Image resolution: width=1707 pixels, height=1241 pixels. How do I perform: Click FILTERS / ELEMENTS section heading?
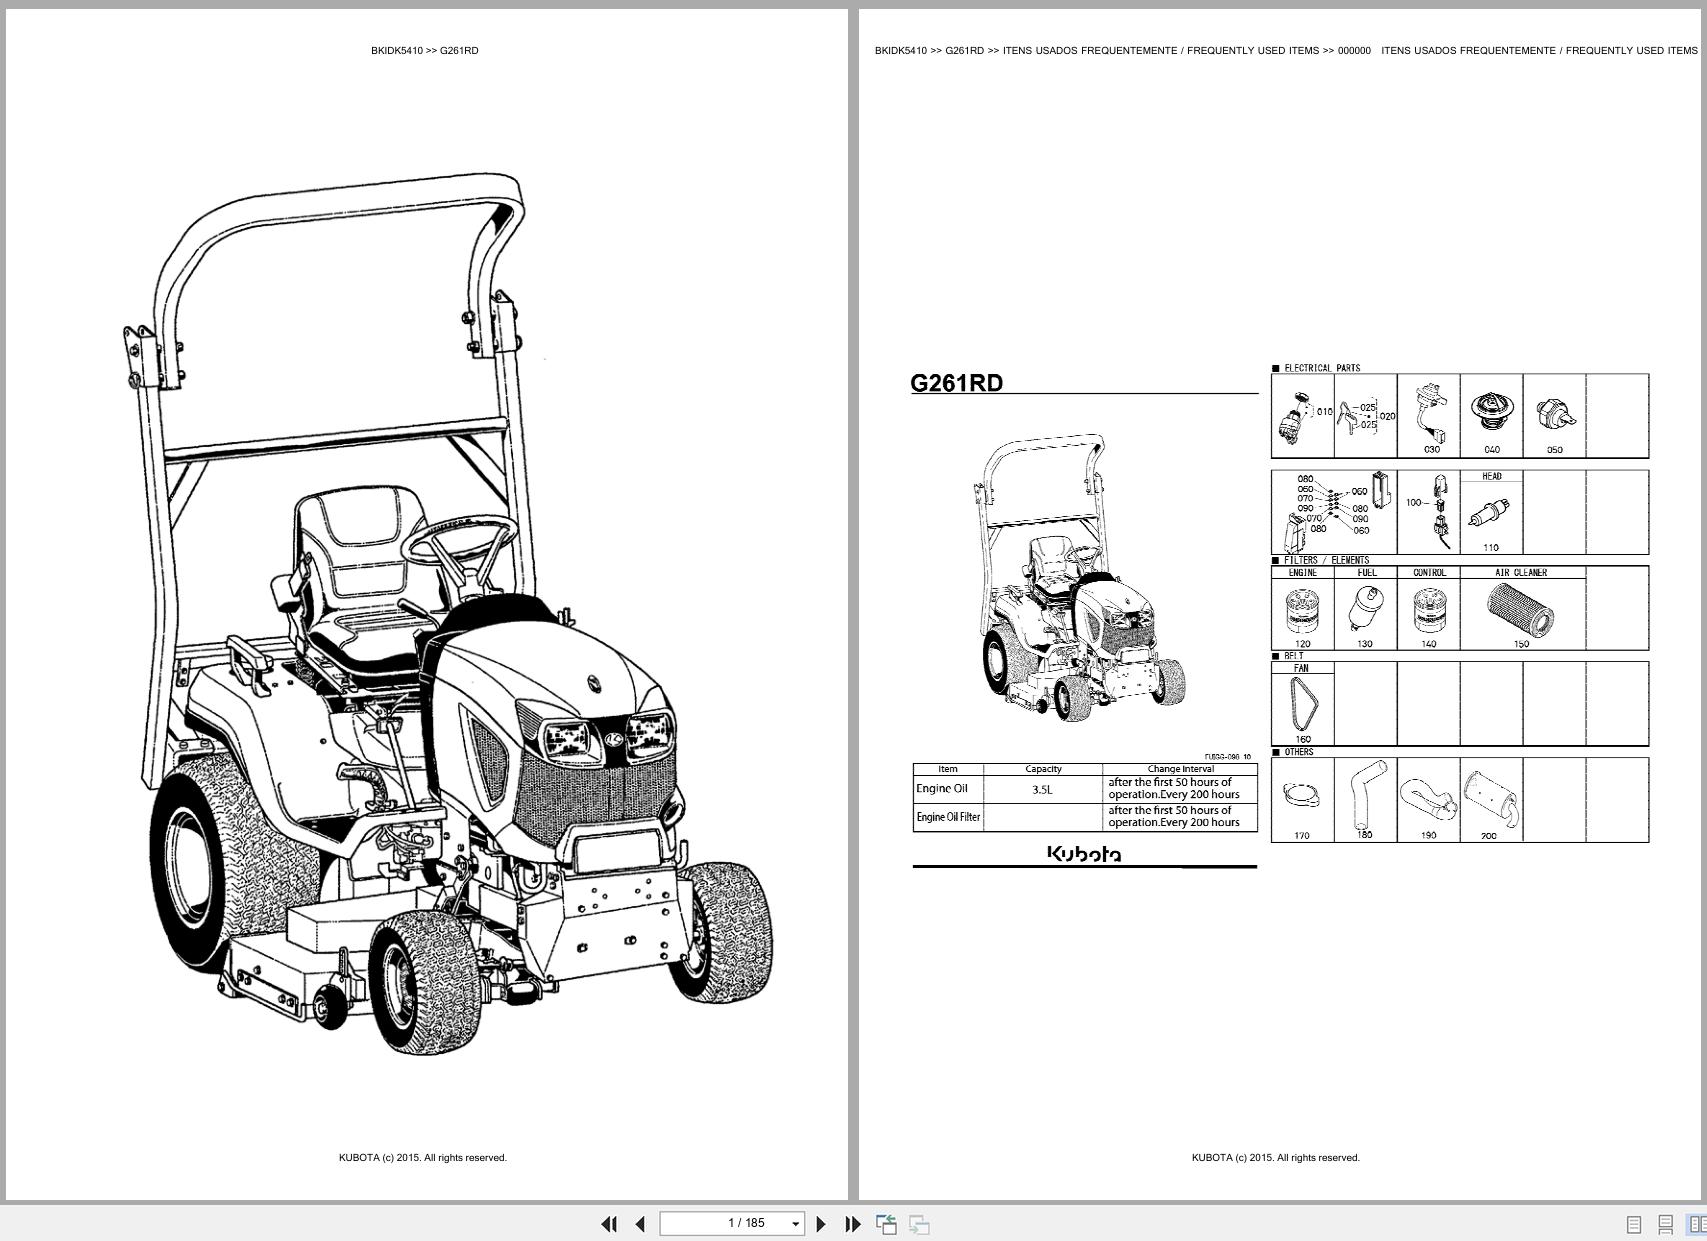click(1326, 560)
